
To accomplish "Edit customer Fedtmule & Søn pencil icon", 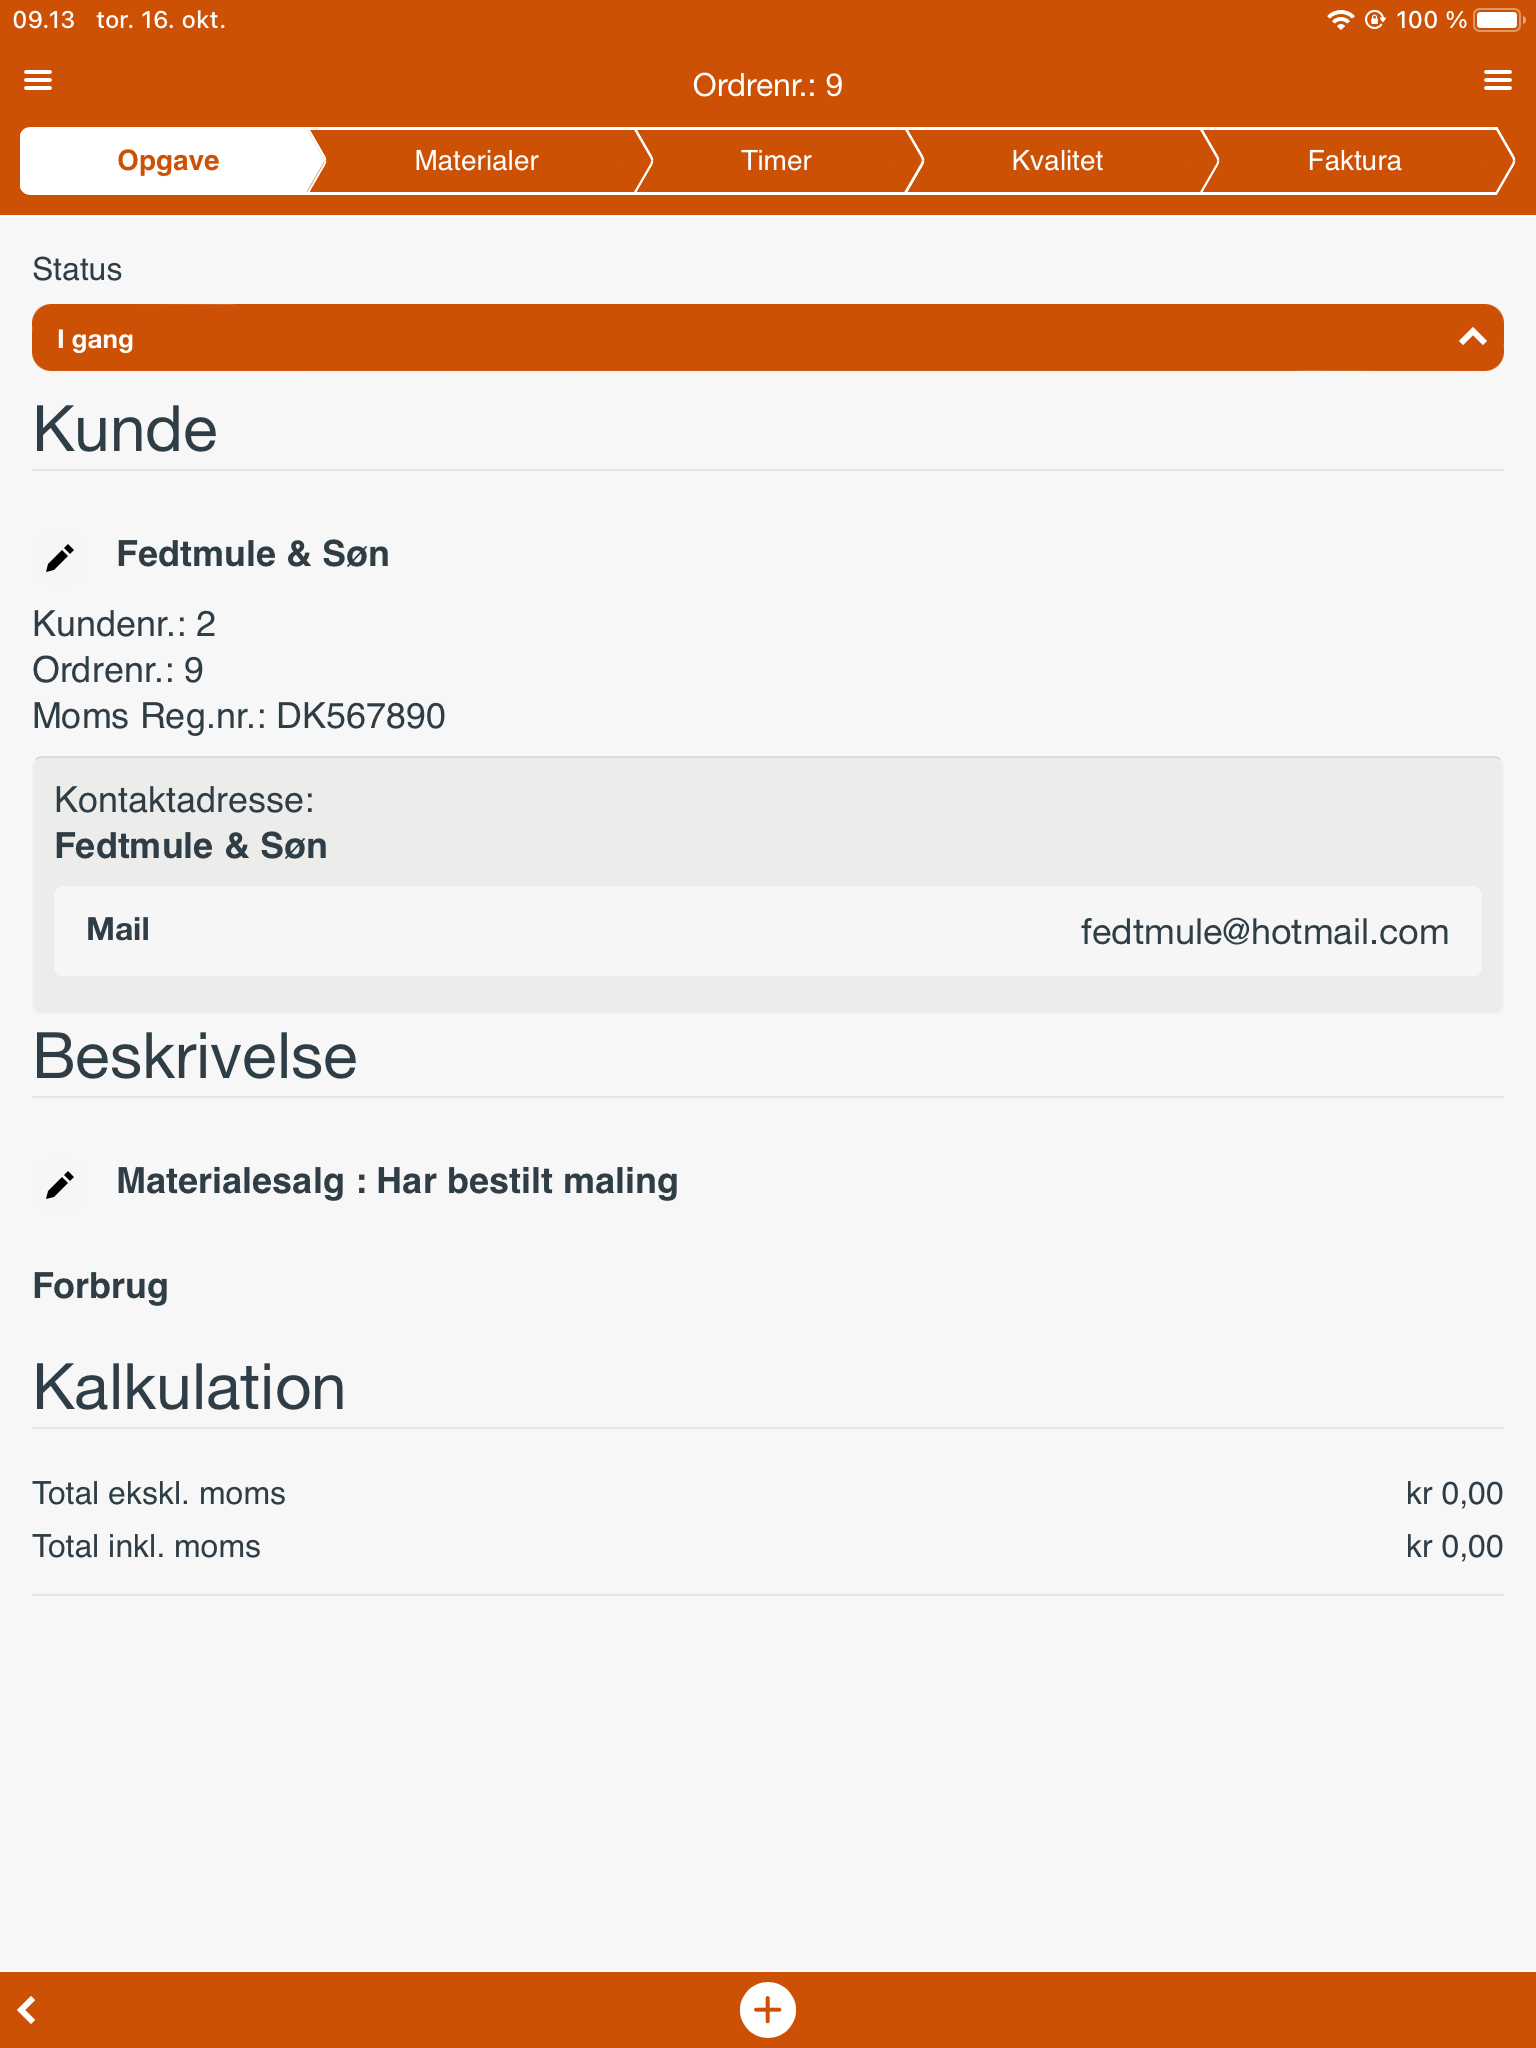I will [60, 557].
